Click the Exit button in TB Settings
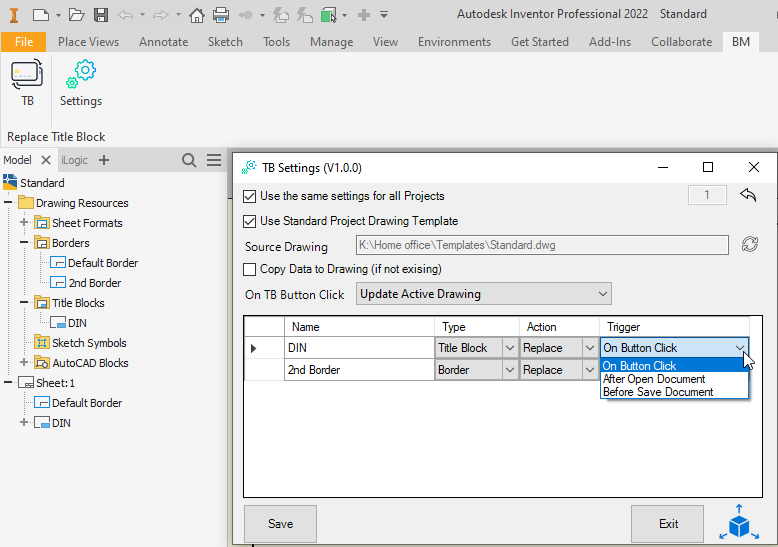This screenshot has width=778, height=547. pos(668,524)
